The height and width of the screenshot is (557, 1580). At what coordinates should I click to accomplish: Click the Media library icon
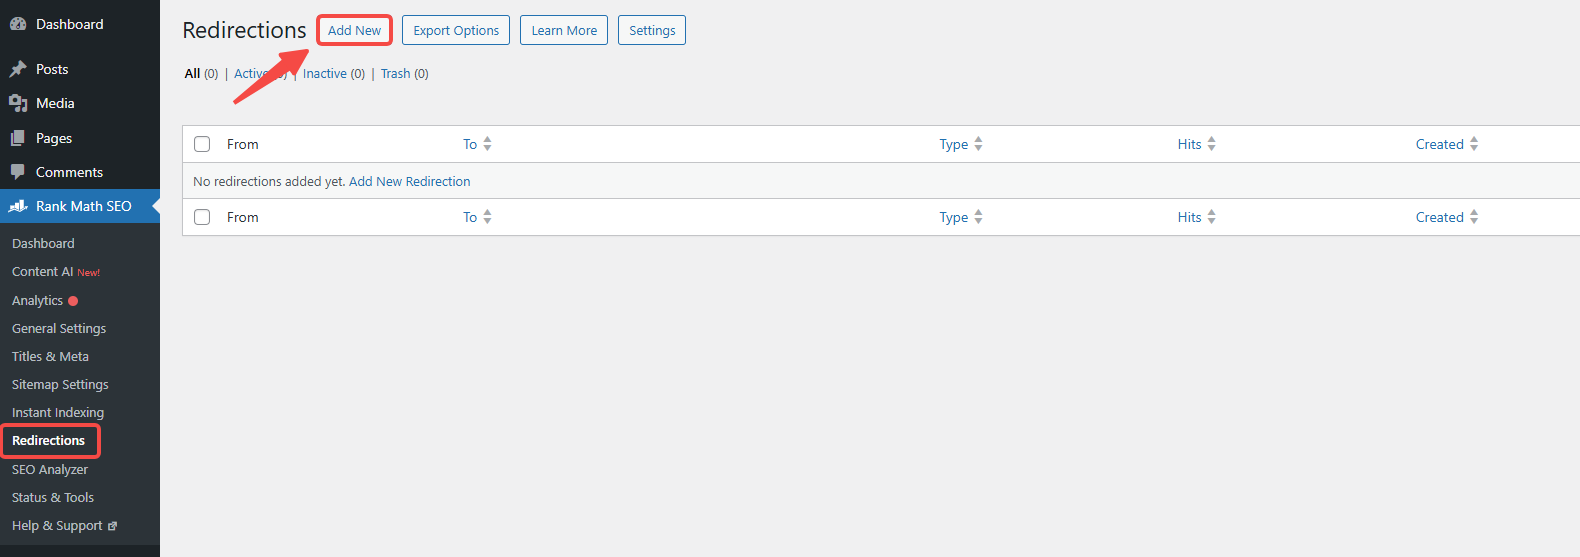click(x=18, y=103)
